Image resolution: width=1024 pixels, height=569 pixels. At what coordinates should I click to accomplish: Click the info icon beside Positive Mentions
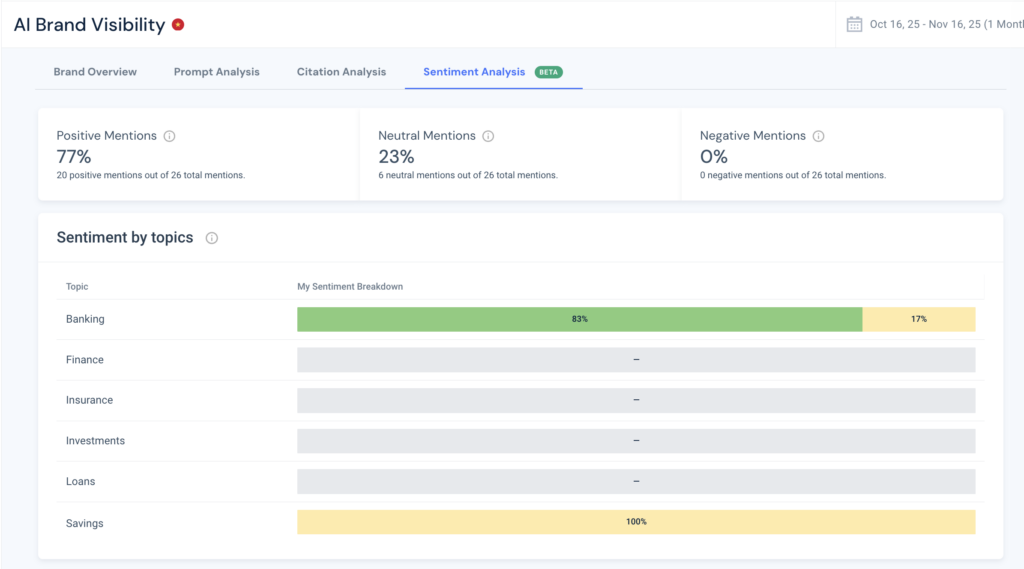point(170,136)
